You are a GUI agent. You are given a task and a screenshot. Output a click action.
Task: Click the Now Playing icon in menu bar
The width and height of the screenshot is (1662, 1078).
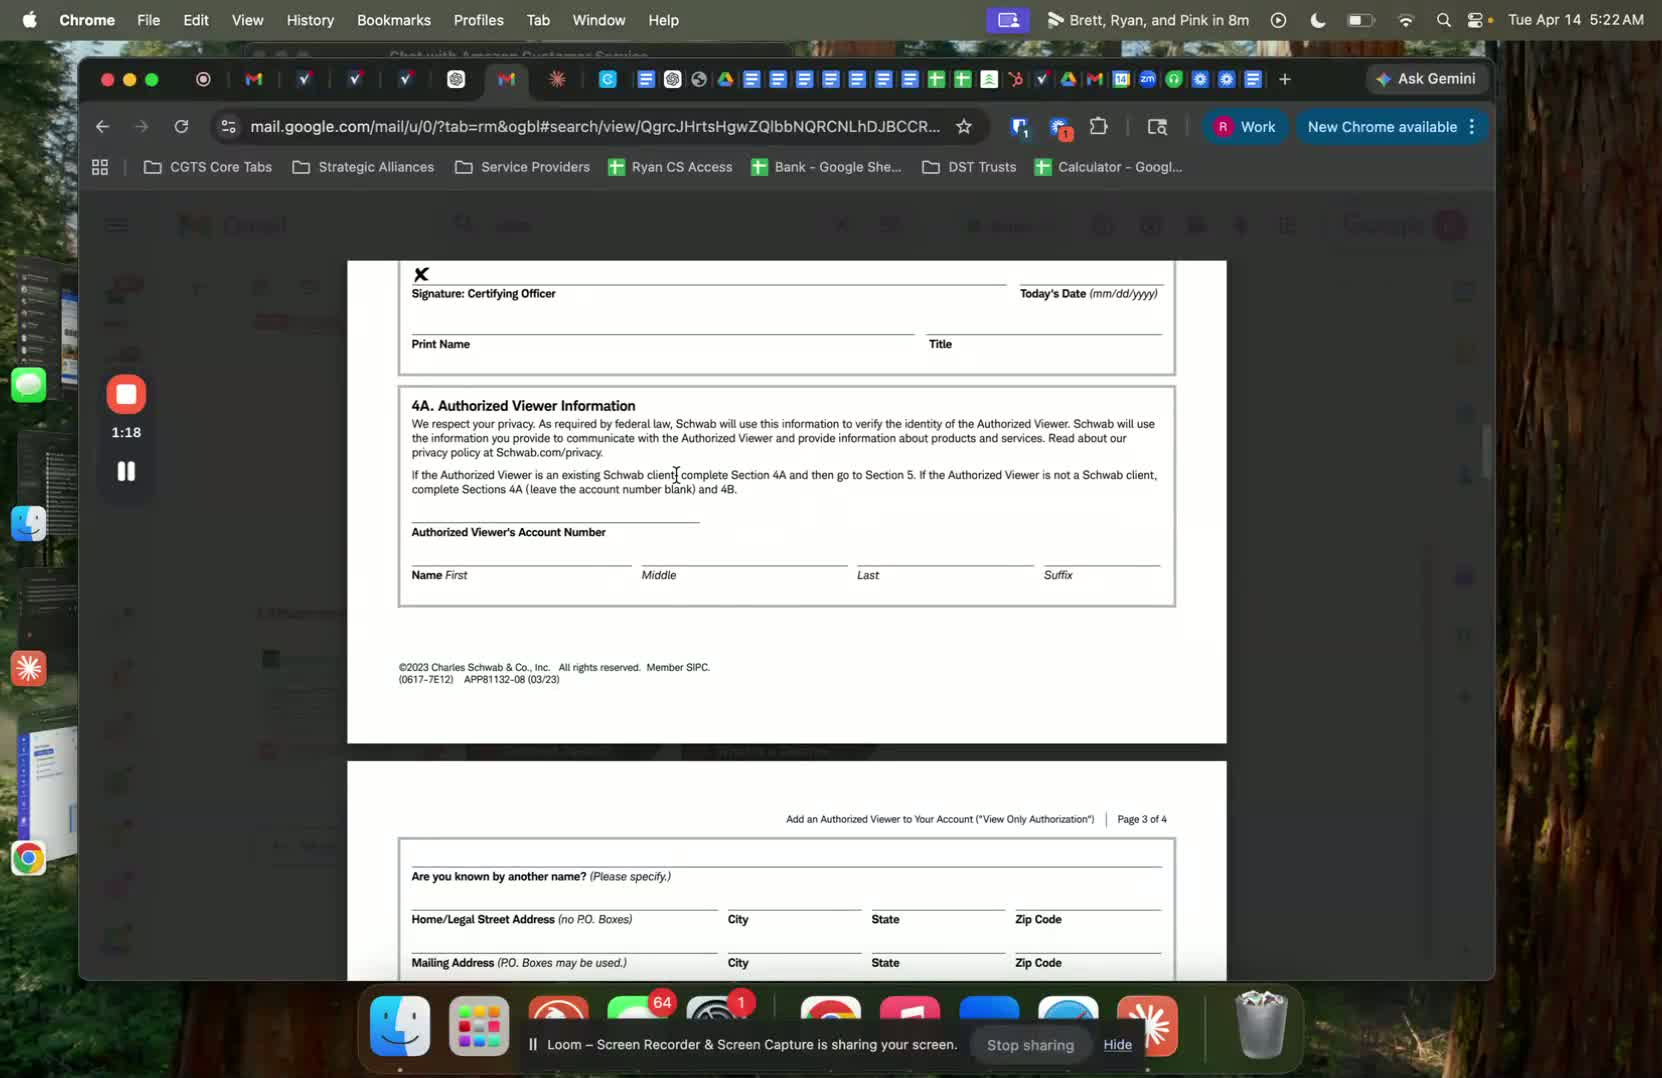click(x=1278, y=20)
